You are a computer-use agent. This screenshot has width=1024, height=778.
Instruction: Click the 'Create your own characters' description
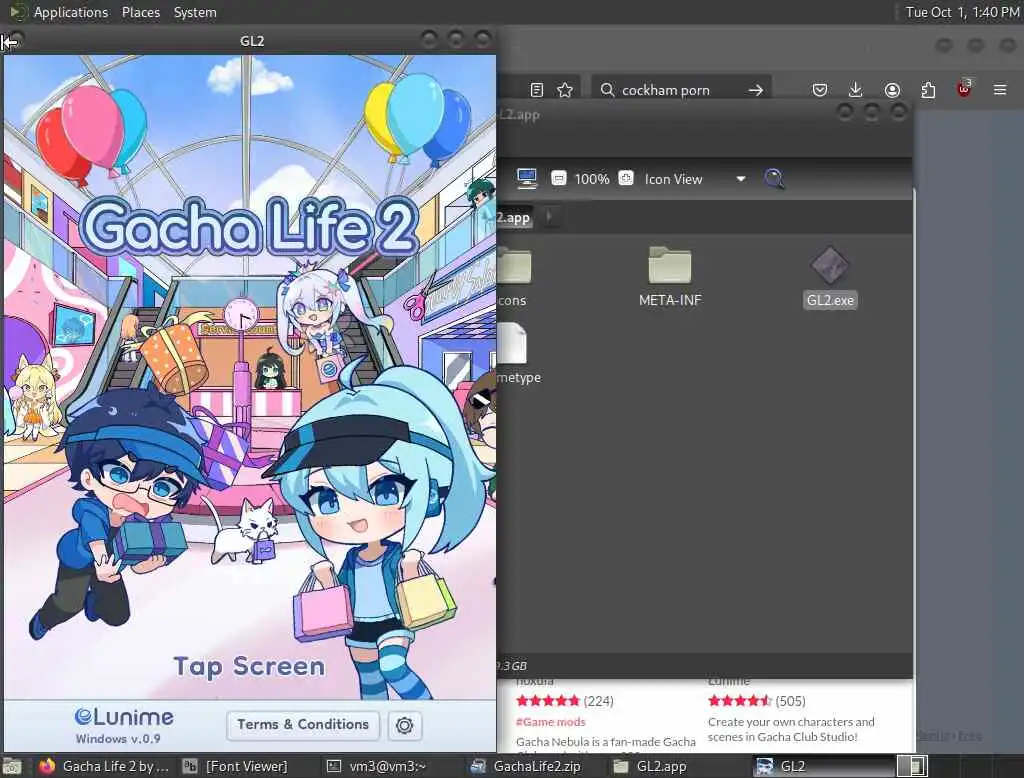791,729
